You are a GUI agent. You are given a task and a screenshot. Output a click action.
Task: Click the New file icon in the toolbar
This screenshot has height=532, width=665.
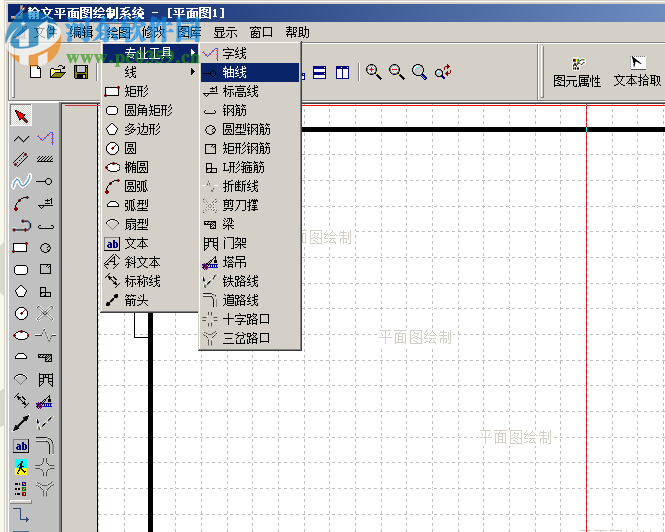coord(36,72)
